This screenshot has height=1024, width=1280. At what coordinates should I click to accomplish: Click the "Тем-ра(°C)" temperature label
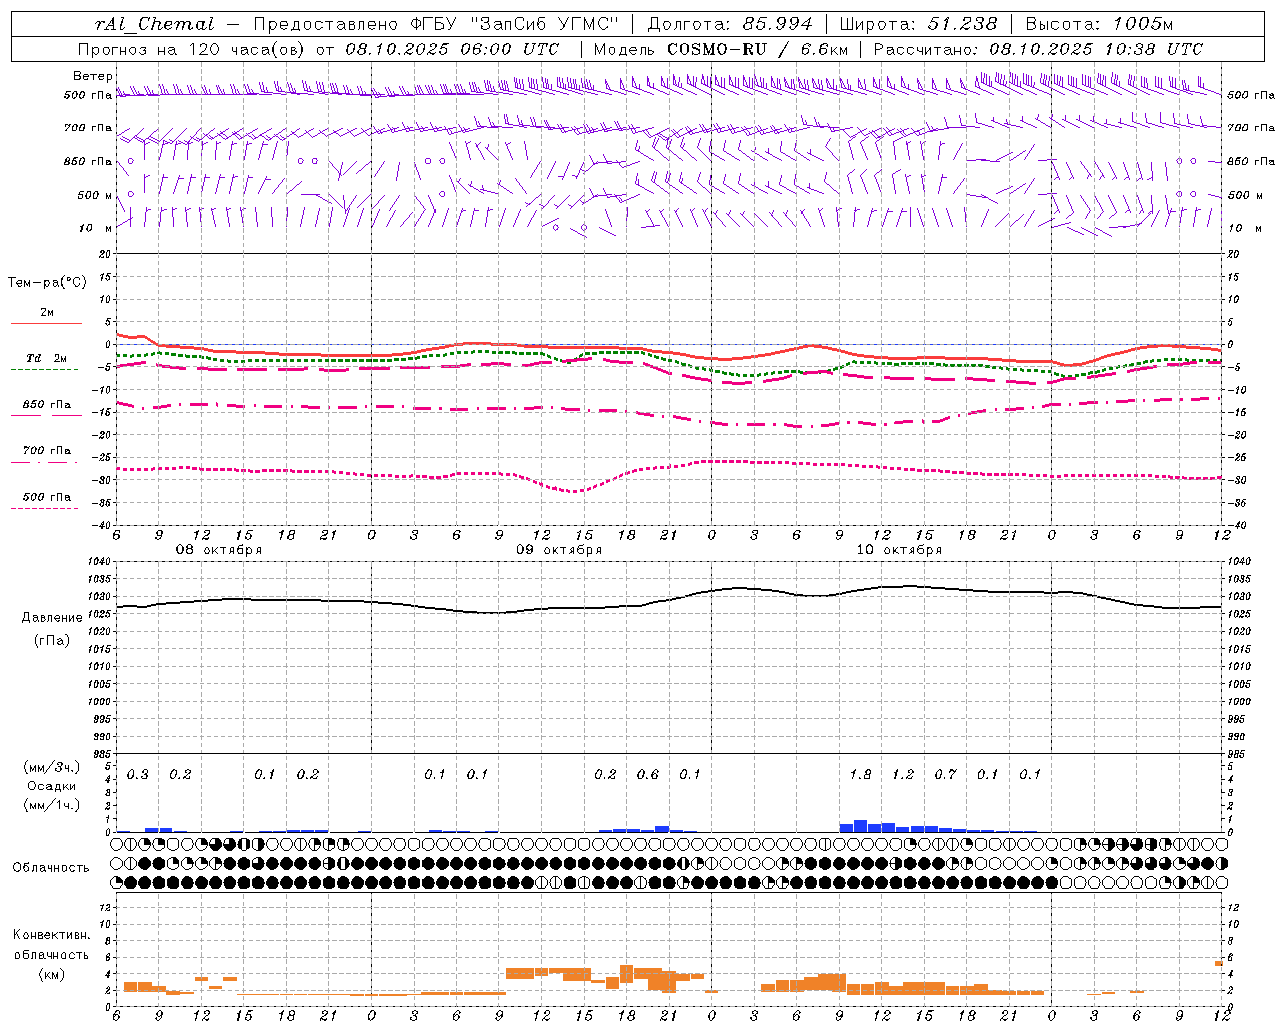pyautogui.click(x=47, y=283)
